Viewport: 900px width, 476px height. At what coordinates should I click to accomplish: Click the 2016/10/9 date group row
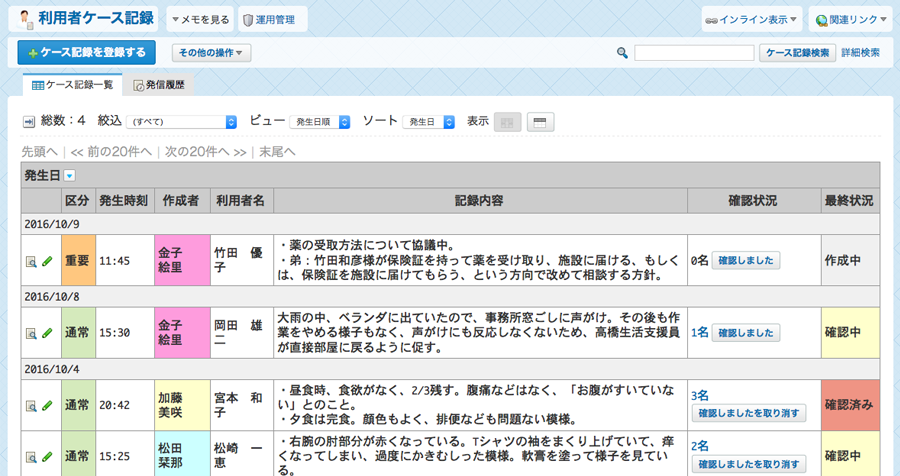[x=450, y=225]
